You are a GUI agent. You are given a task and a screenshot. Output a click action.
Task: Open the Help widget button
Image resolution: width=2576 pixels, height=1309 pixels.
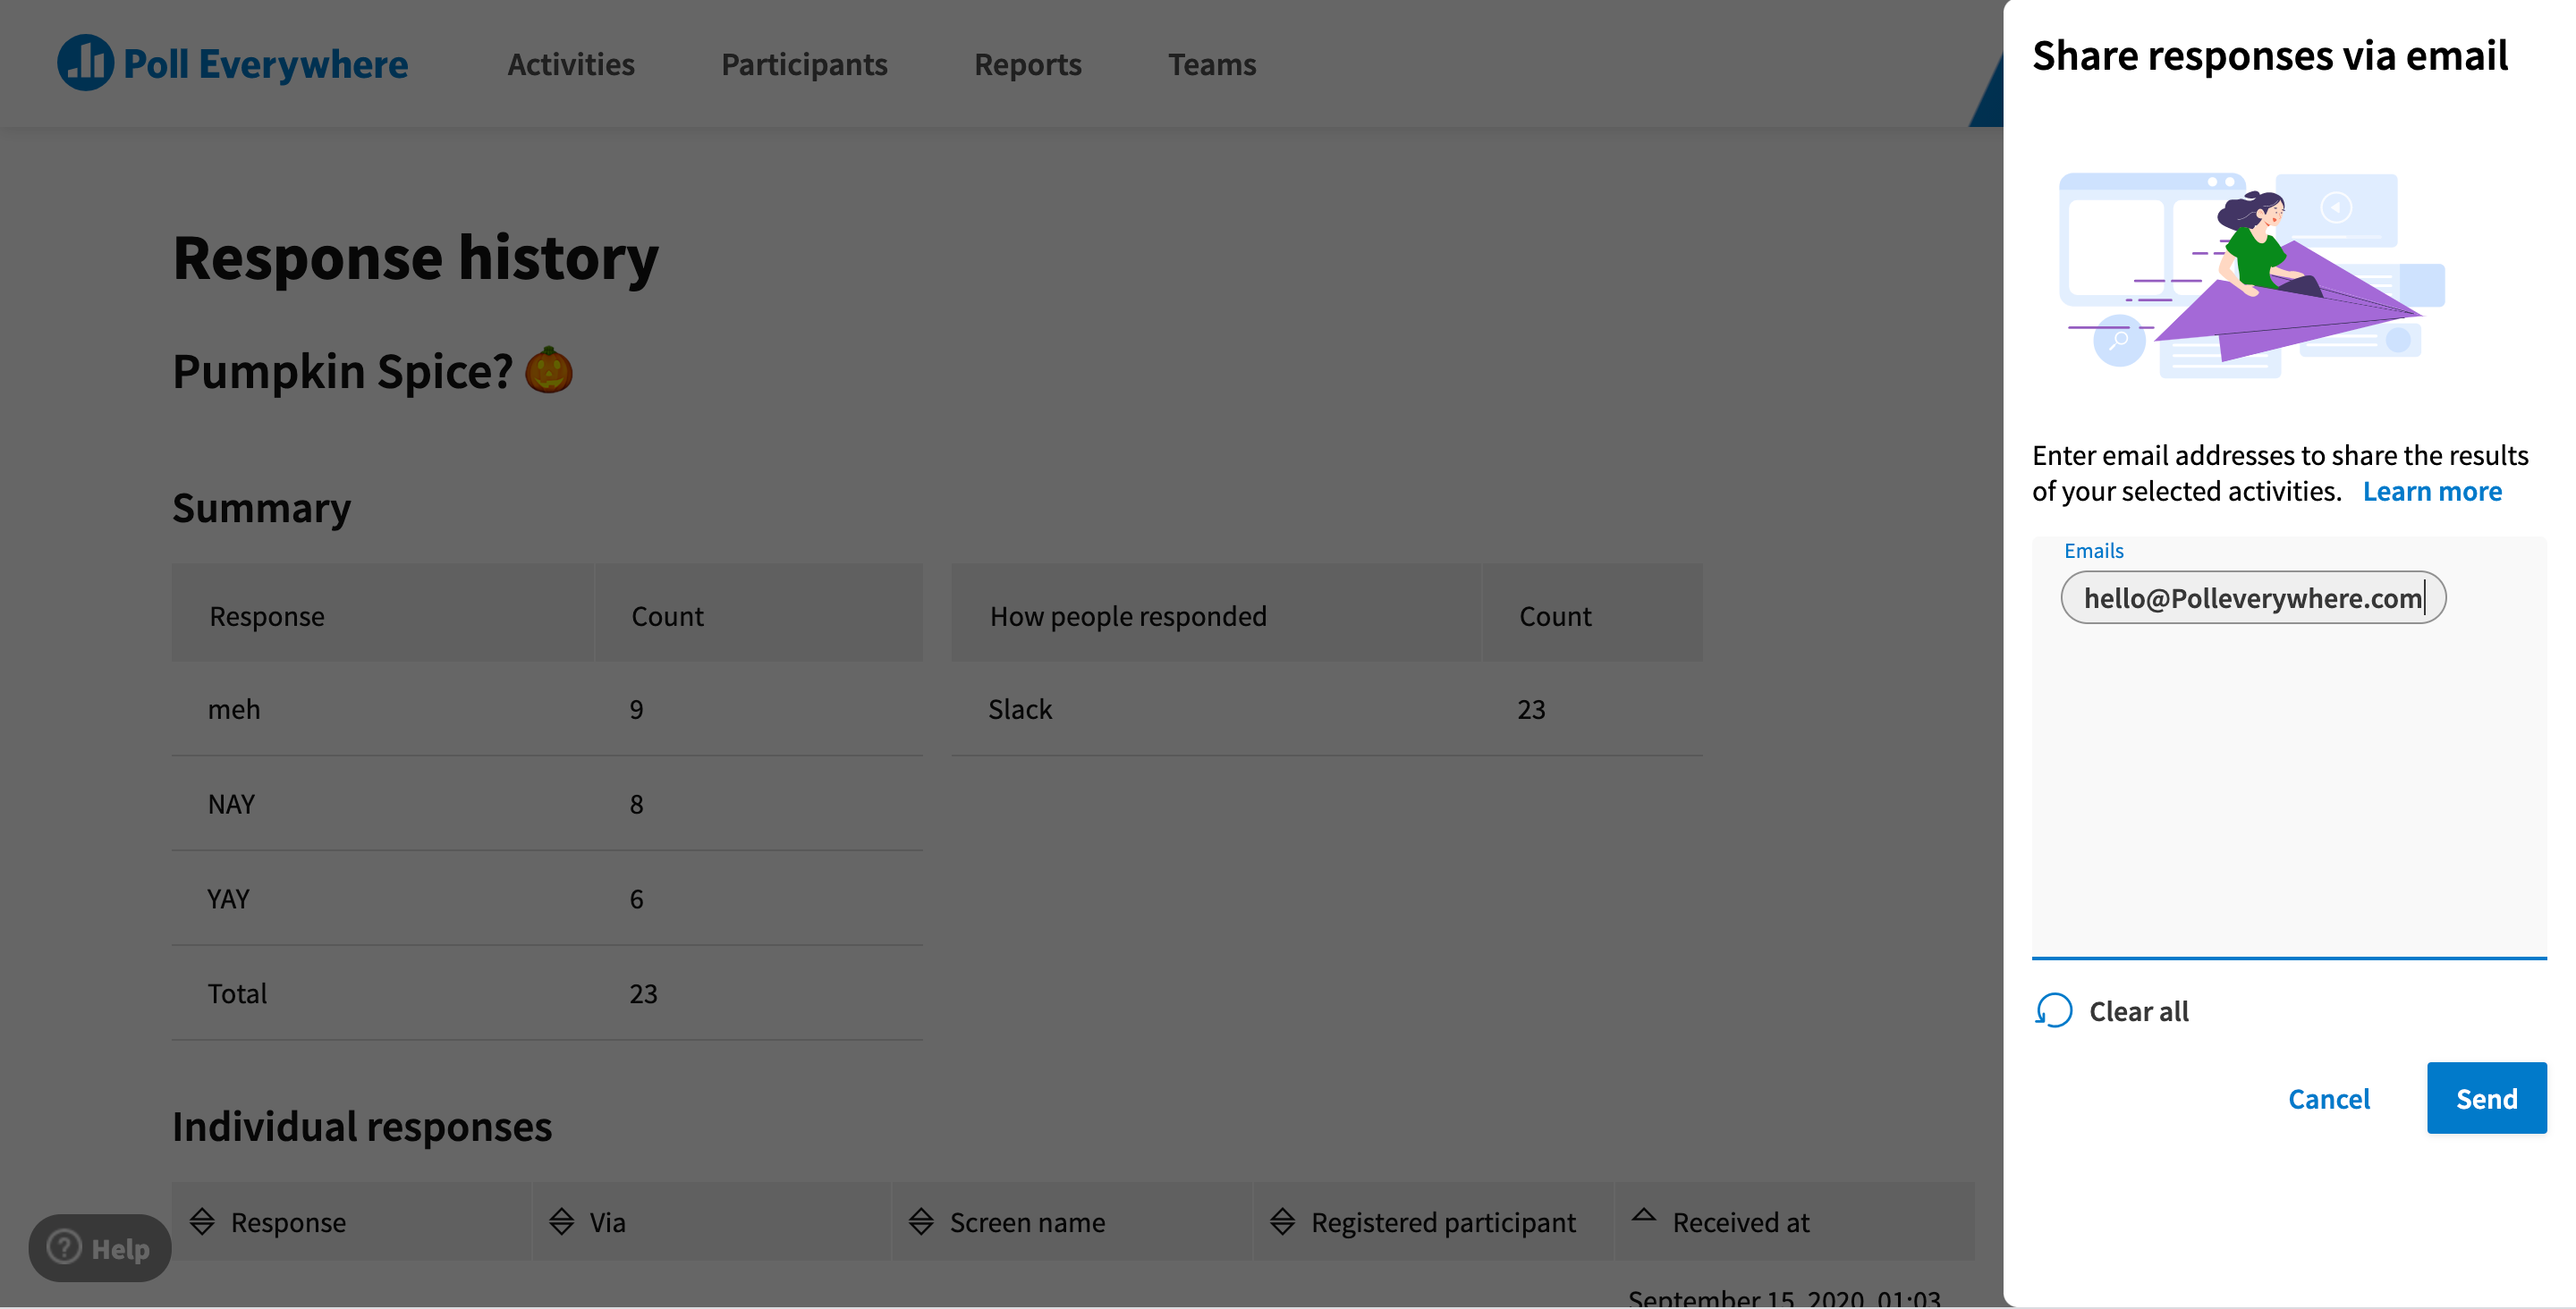99,1247
